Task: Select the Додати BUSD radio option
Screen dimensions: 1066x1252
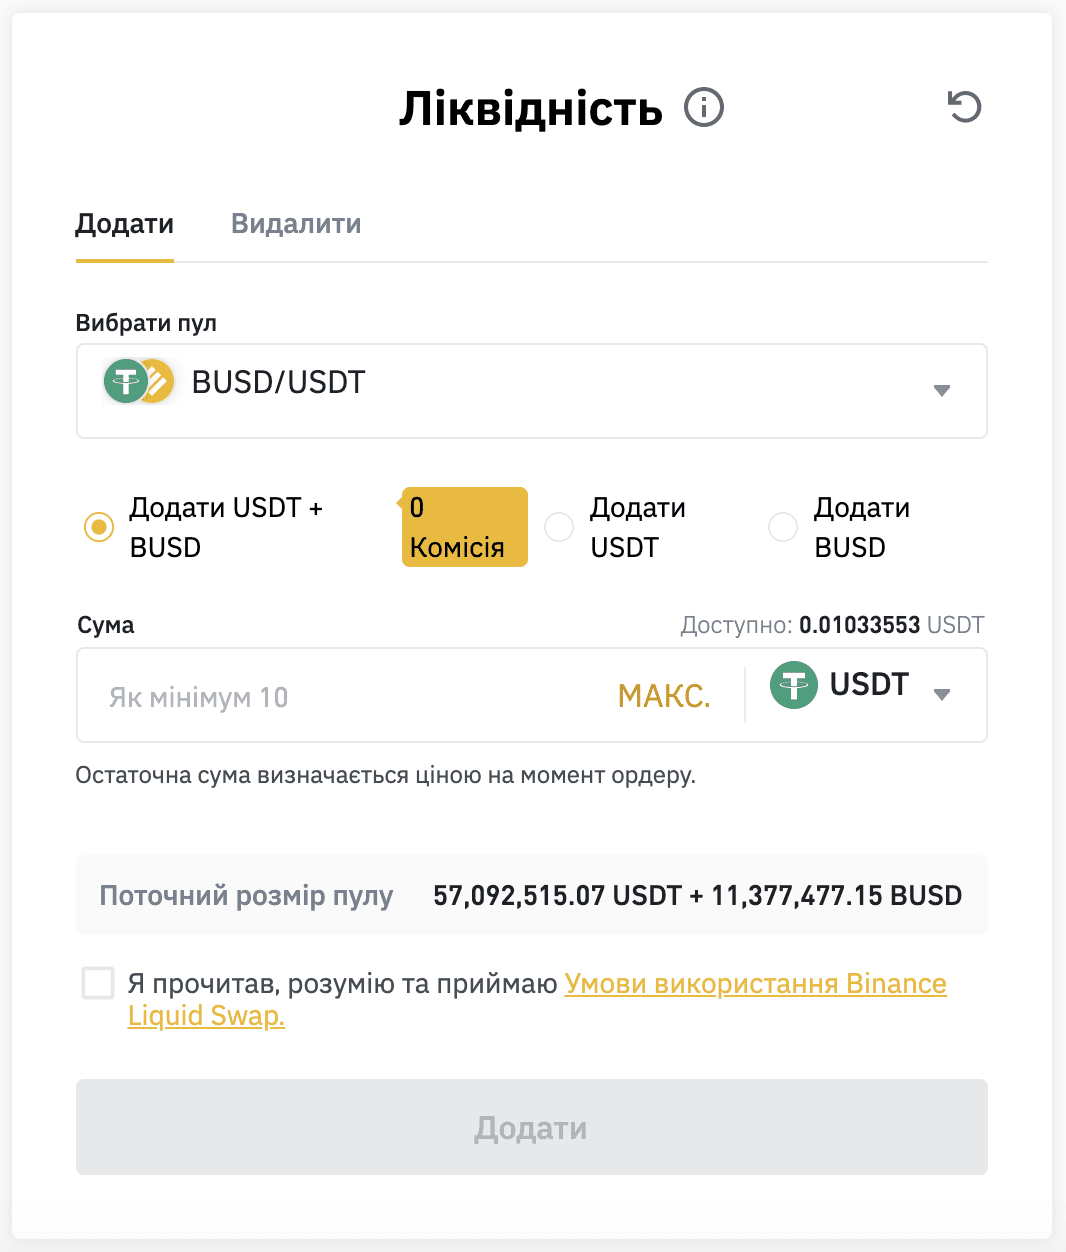Action: [x=783, y=527]
